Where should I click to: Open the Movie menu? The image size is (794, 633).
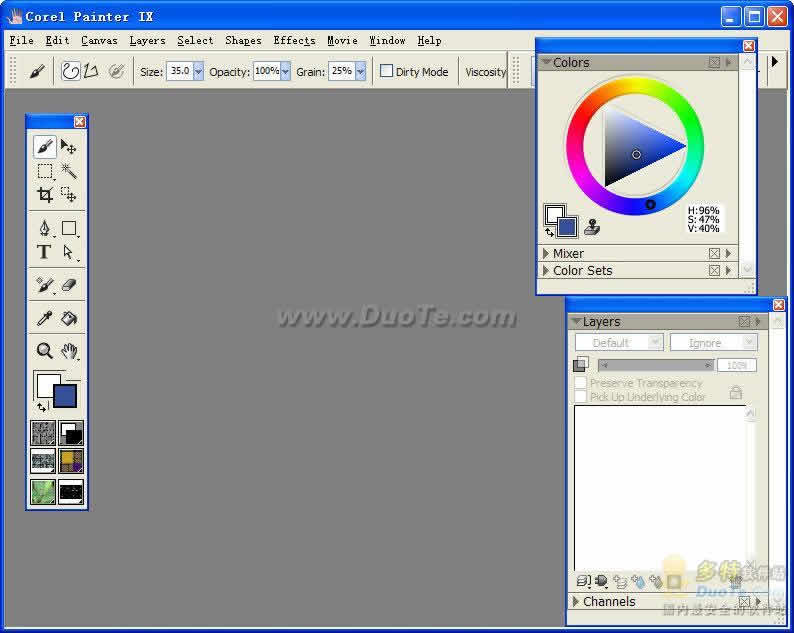click(342, 41)
